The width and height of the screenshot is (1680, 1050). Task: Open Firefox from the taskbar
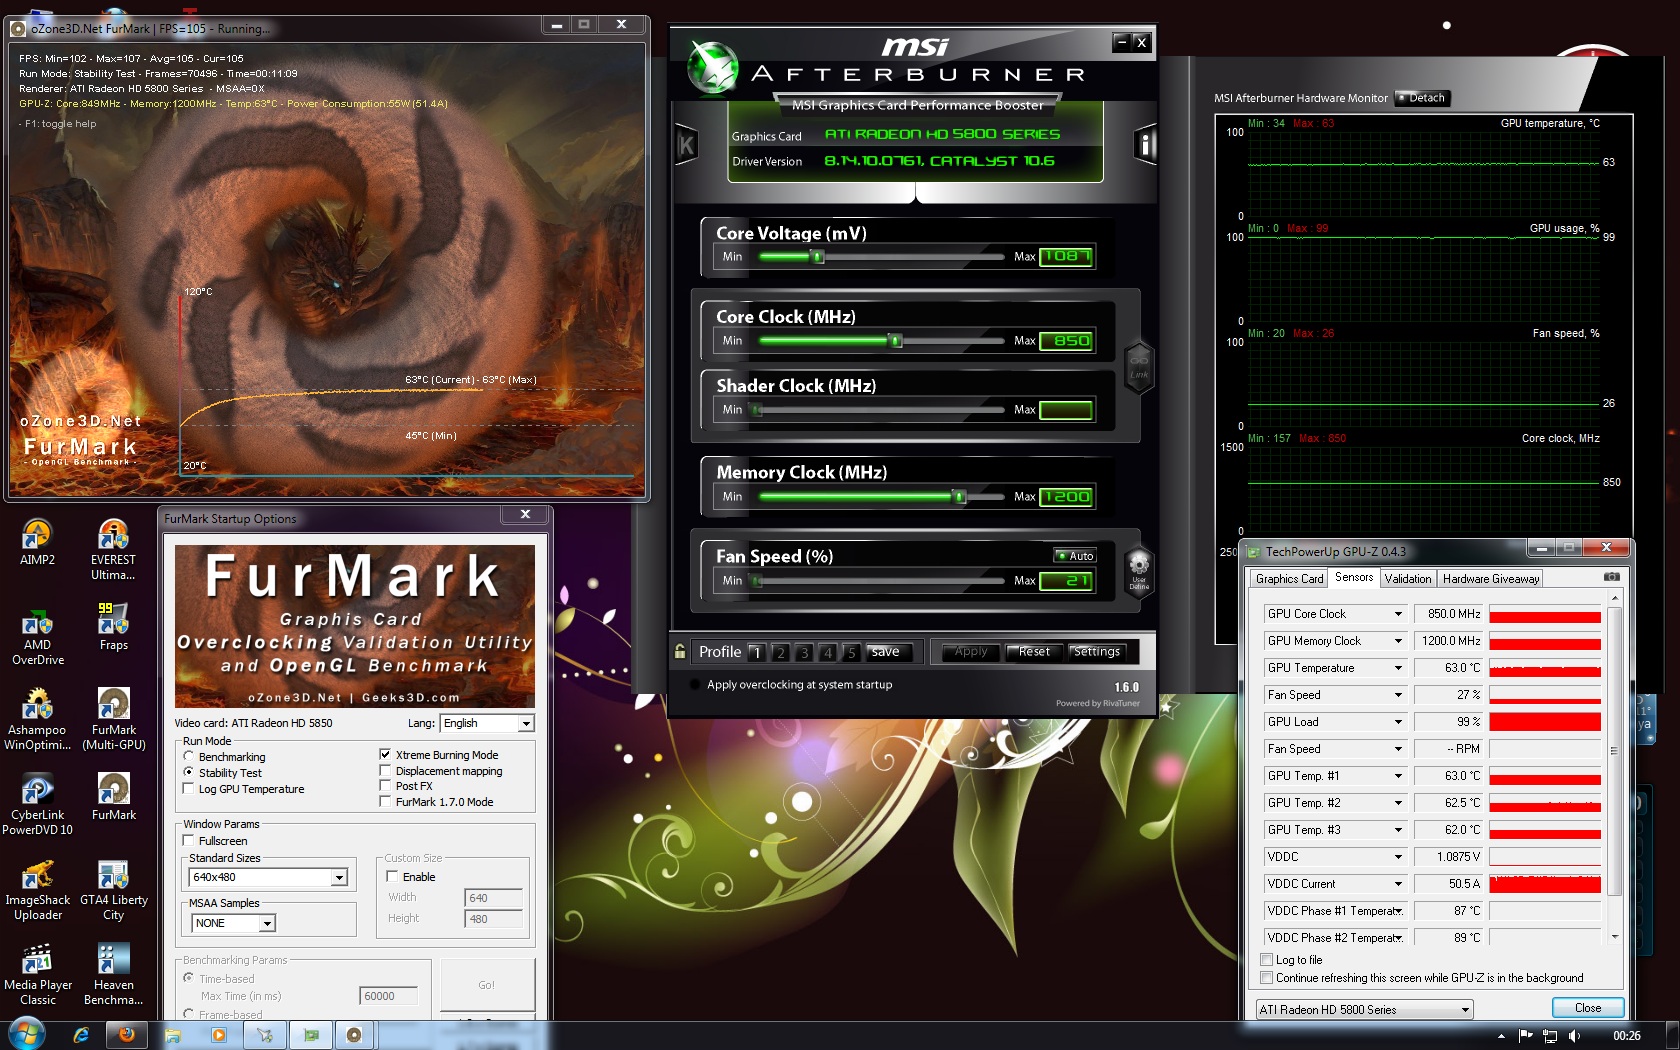[127, 1035]
